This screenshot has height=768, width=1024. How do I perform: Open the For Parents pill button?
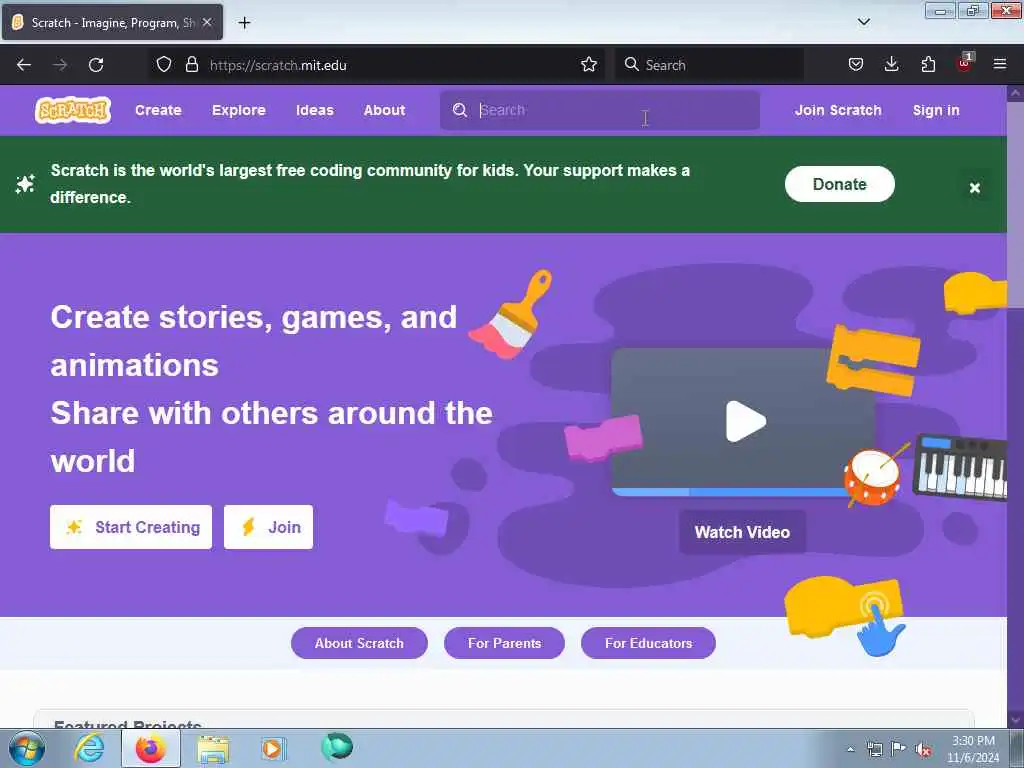tap(504, 643)
